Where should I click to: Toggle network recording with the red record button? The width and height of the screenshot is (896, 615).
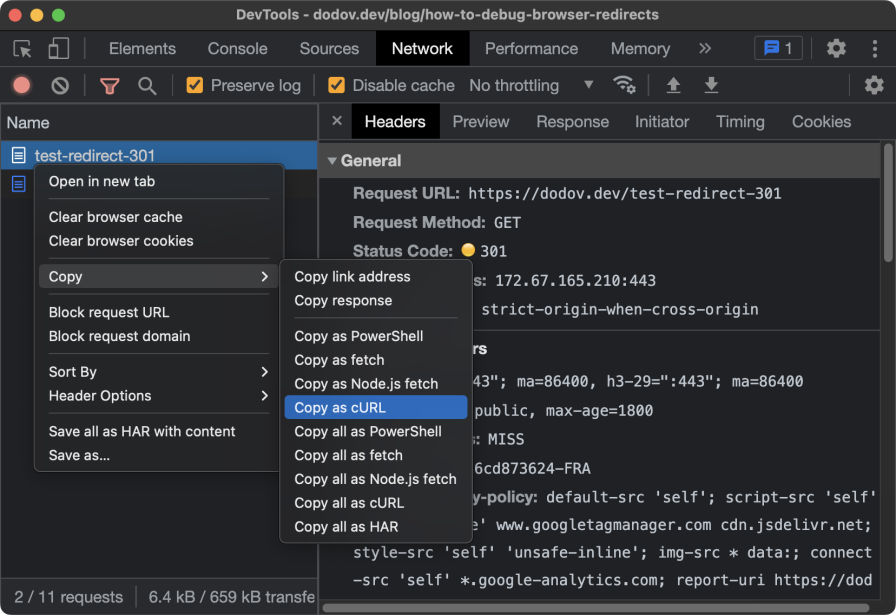21,85
